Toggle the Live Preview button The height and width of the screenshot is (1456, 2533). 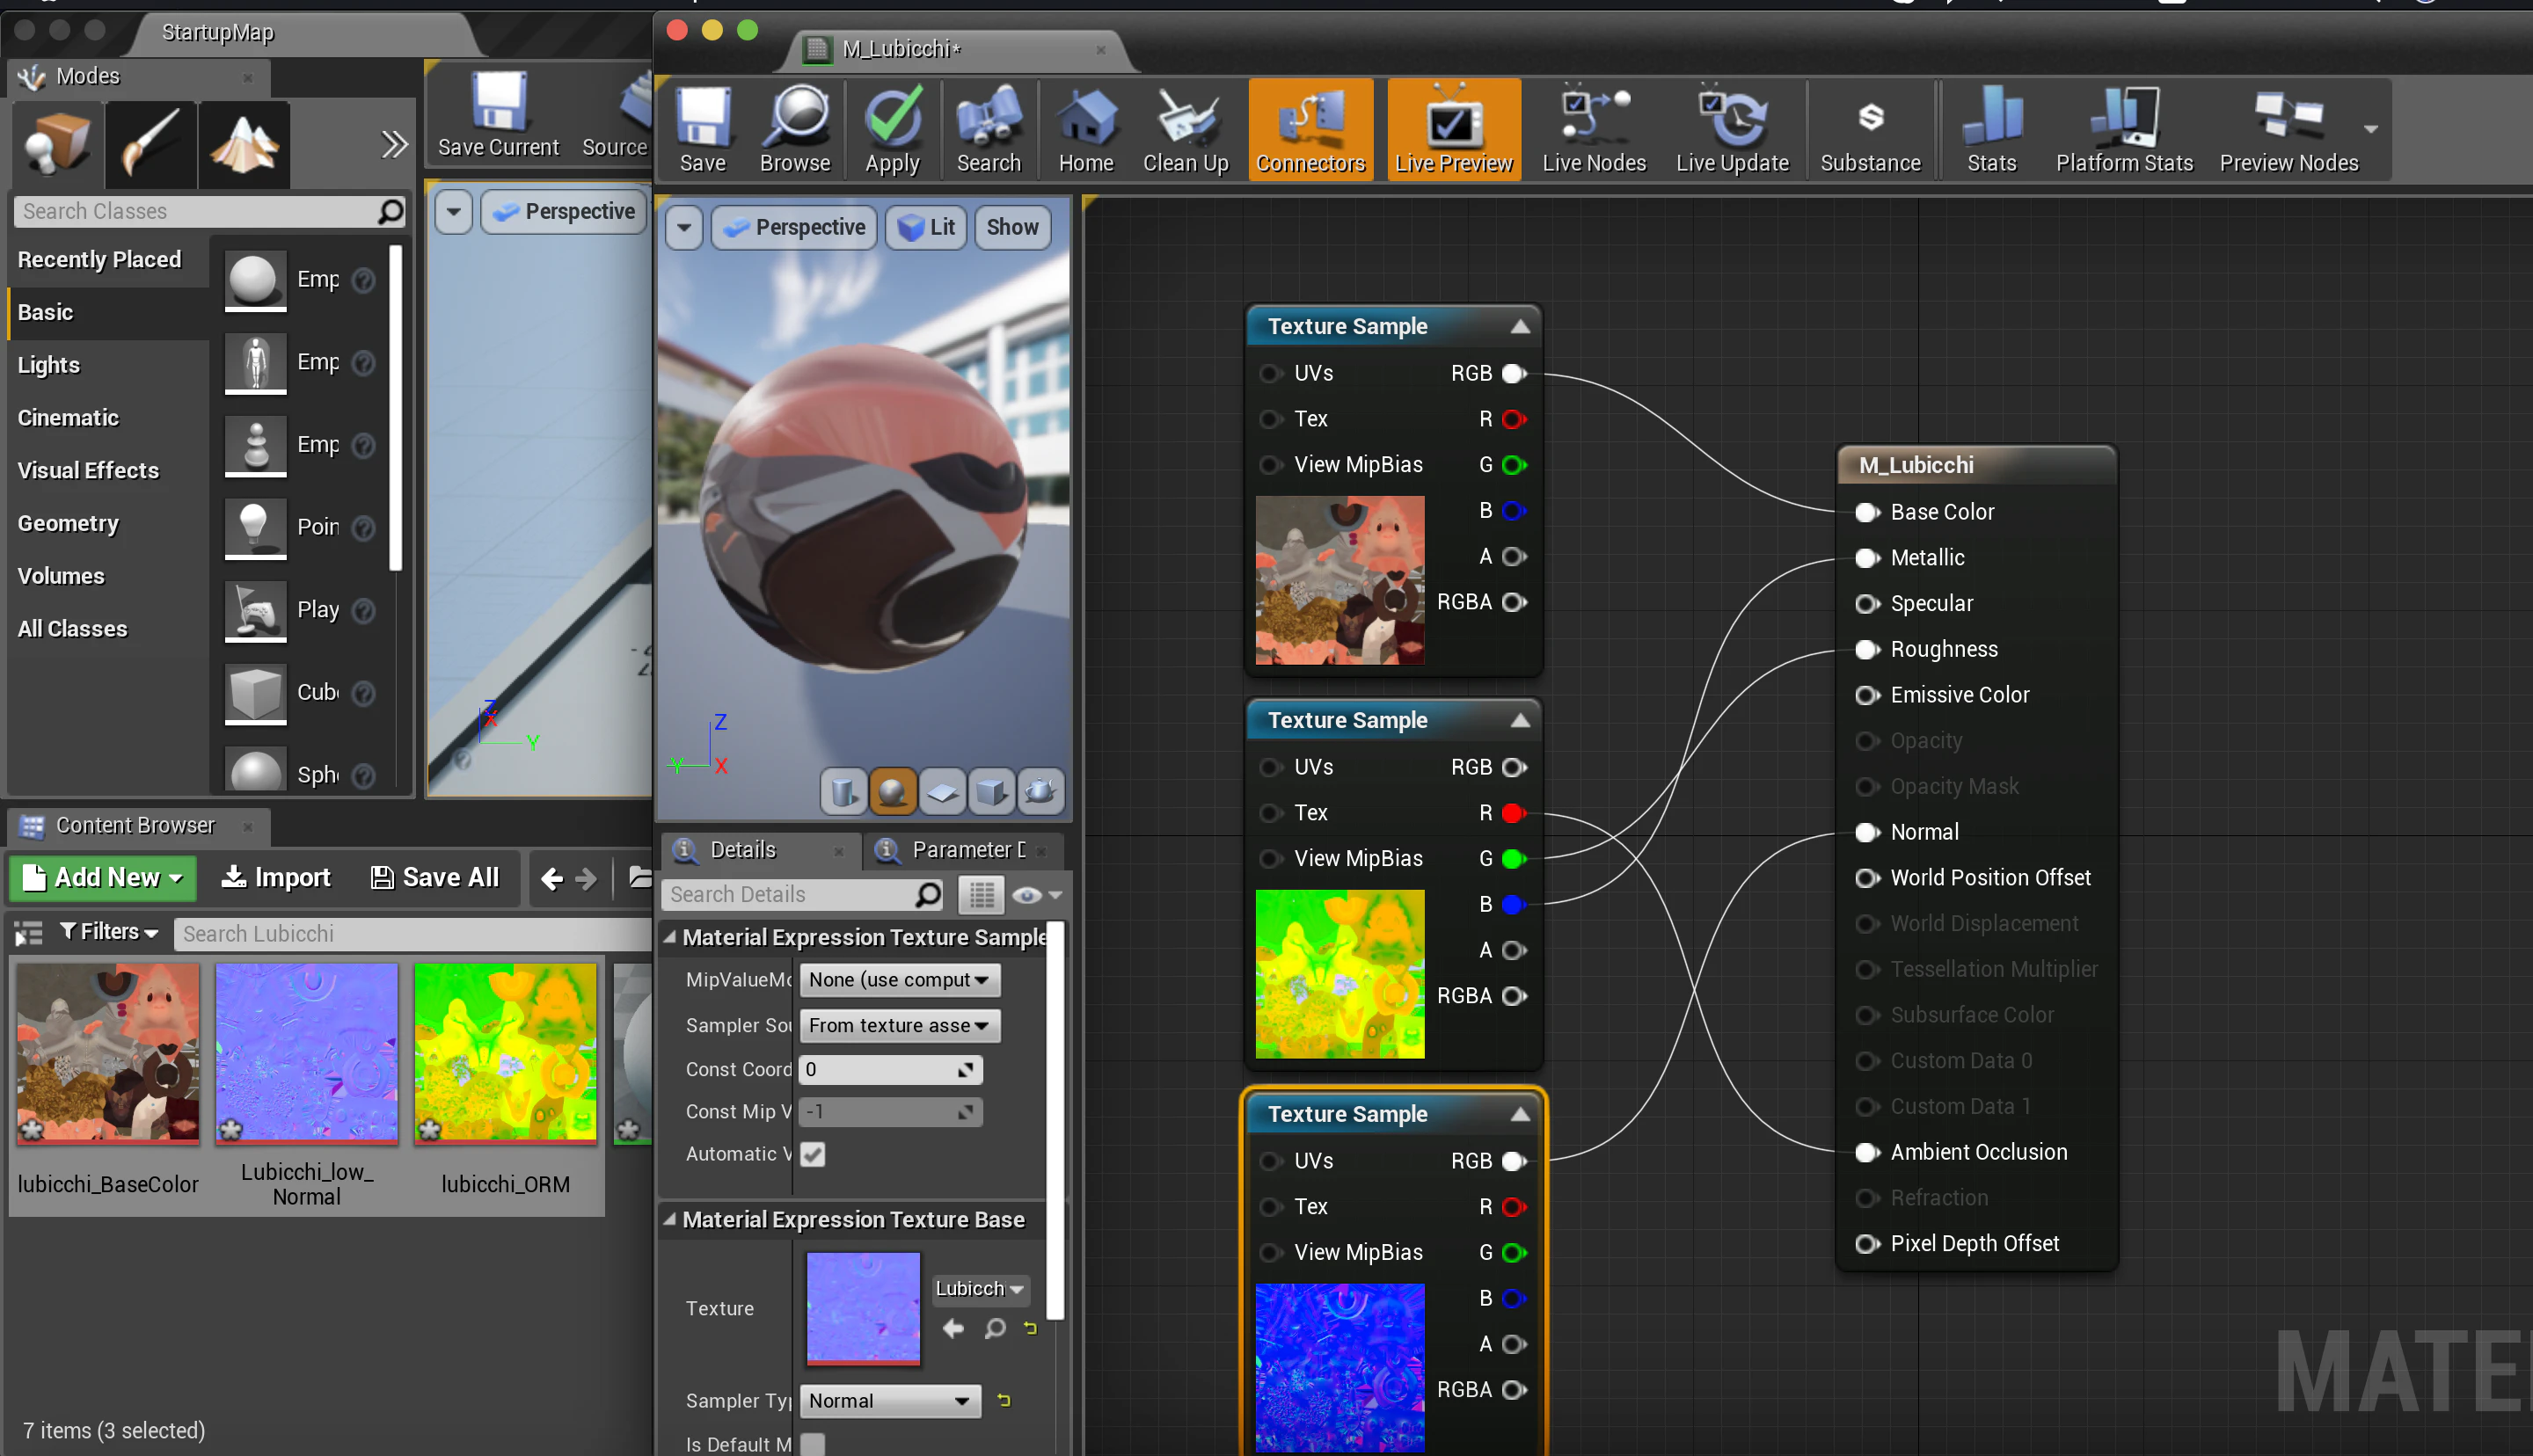click(x=1453, y=130)
